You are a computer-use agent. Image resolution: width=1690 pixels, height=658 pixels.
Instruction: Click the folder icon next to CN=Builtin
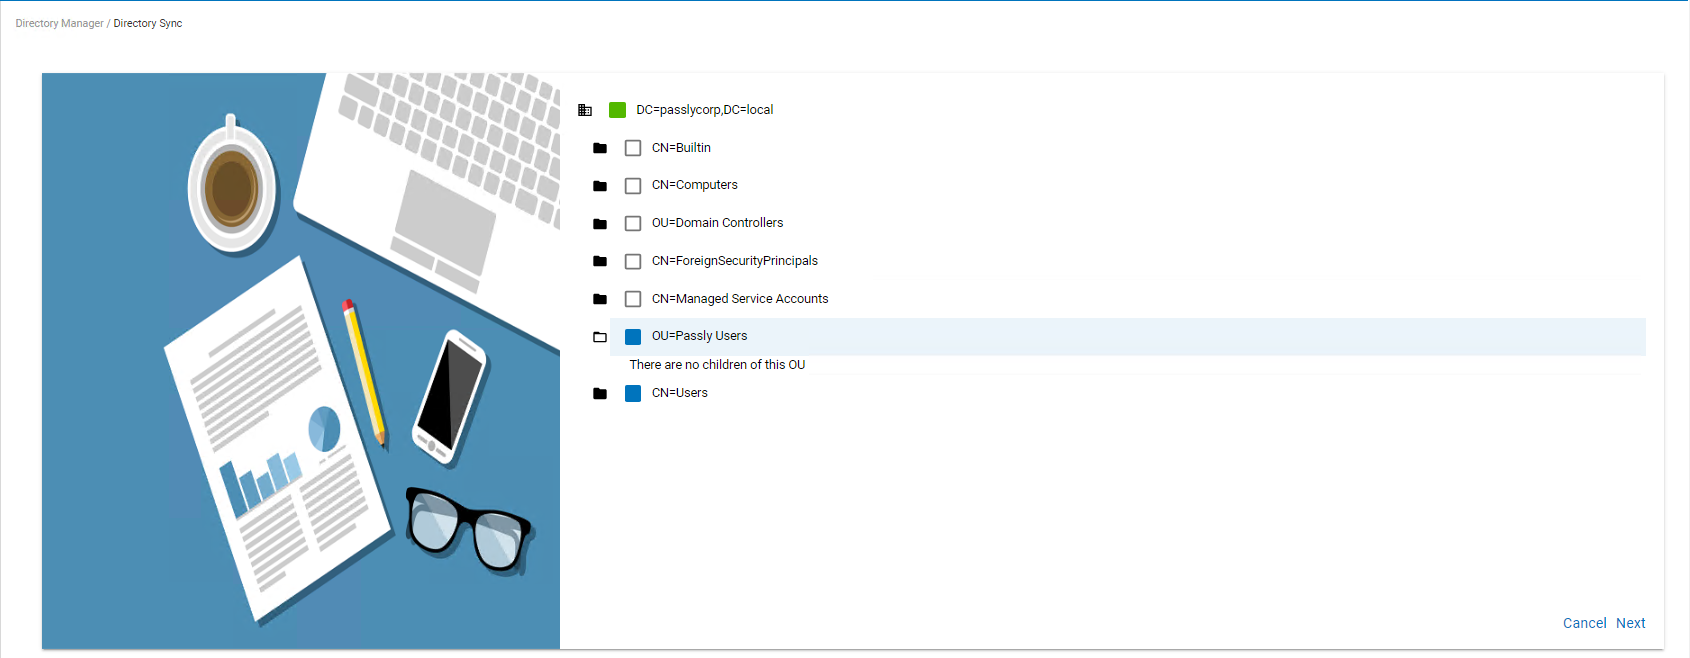tap(600, 148)
